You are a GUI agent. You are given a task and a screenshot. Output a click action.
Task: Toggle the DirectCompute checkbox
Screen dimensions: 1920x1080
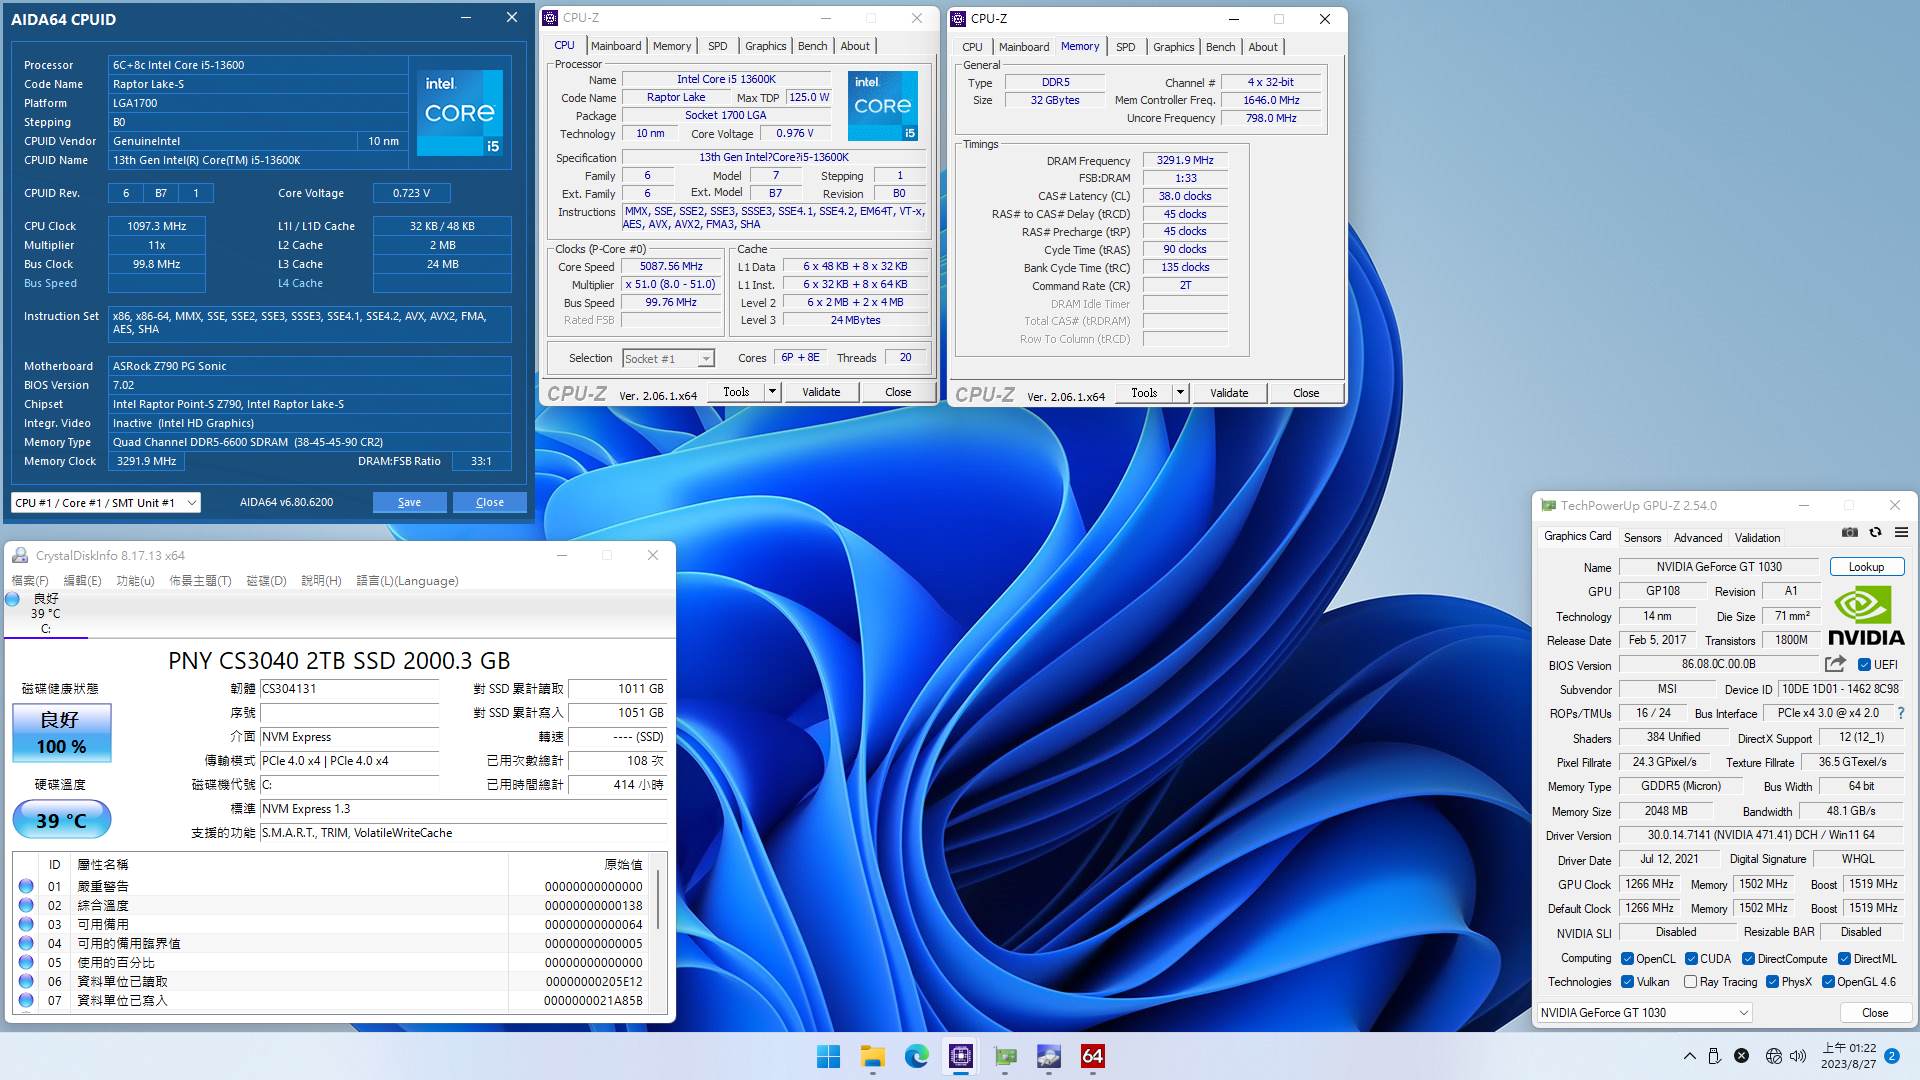pyautogui.click(x=1749, y=959)
